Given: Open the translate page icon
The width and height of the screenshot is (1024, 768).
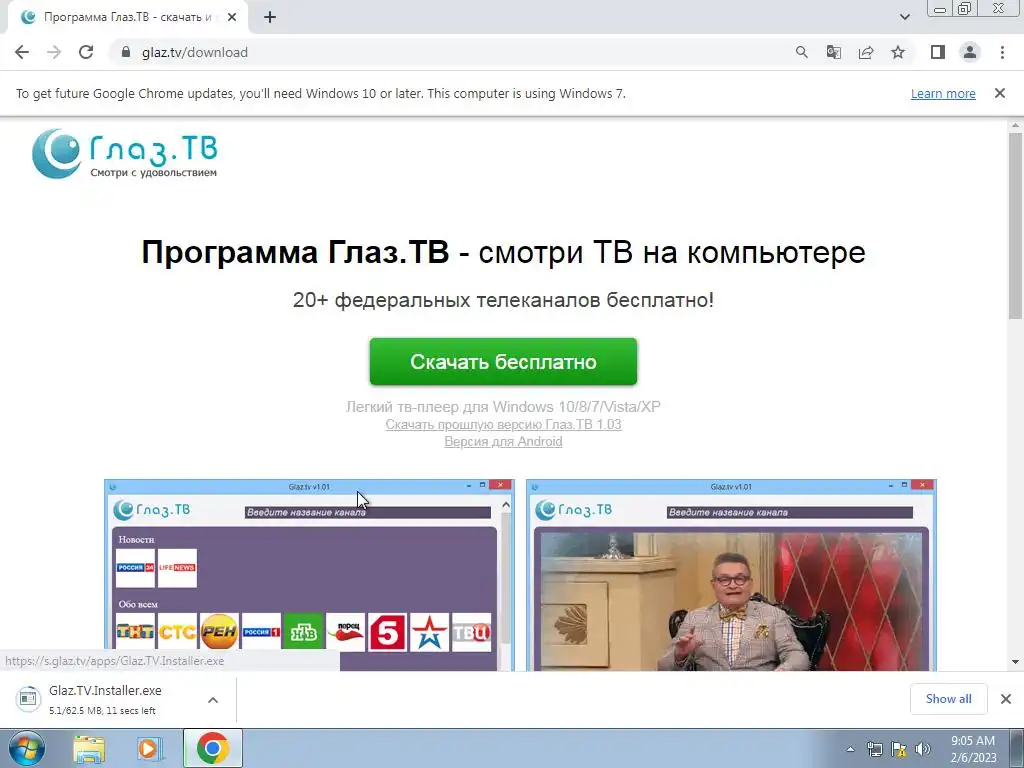Looking at the screenshot, I should tap(834, 52).
